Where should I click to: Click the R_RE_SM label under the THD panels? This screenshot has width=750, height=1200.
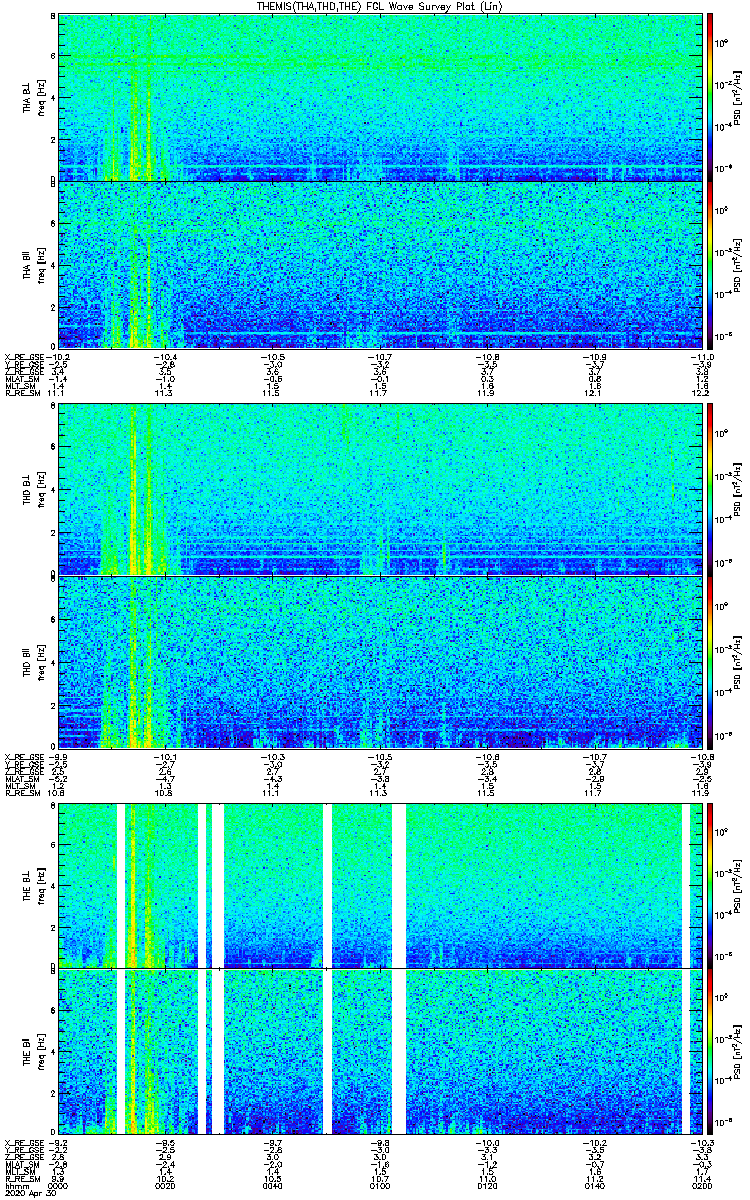point(21,792)
